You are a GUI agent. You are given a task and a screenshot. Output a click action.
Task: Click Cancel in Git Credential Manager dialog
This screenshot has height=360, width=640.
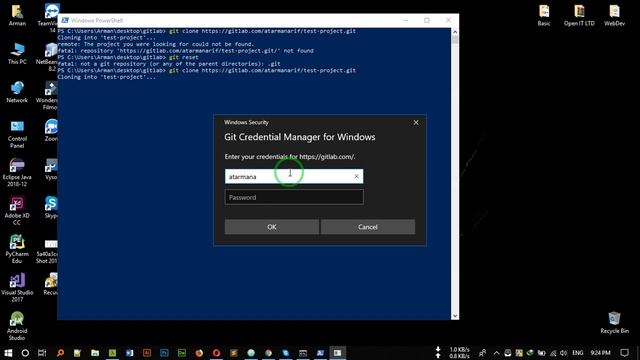click(x=368, y=227)
